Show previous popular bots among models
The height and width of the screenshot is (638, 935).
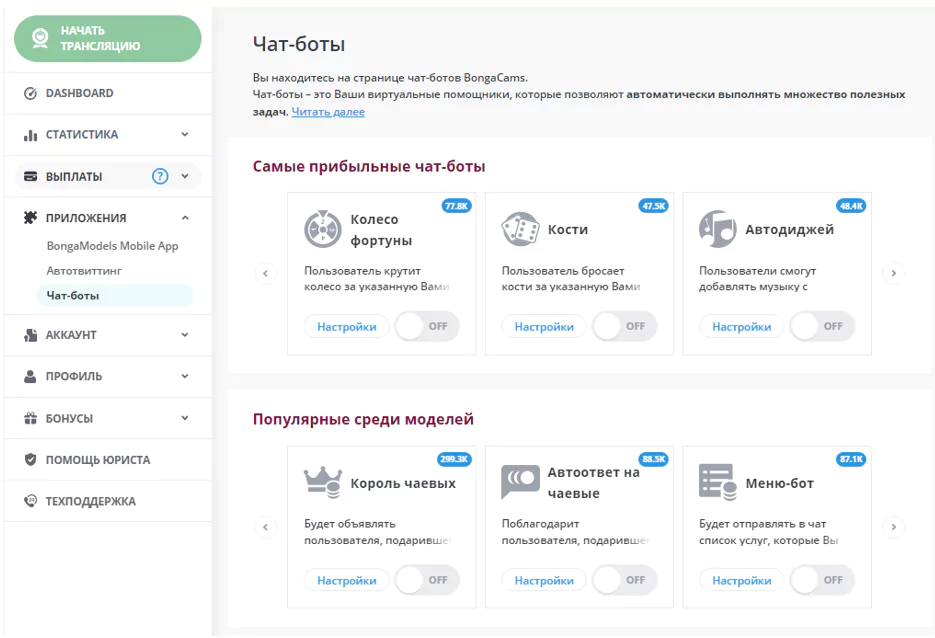click(265, 527)
